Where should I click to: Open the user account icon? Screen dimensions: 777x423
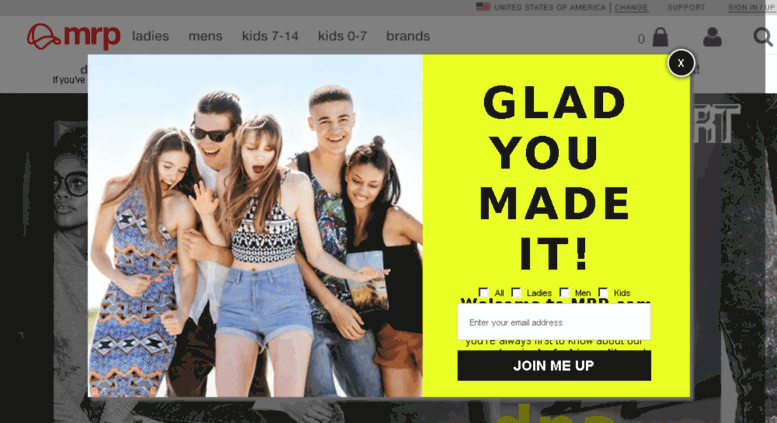point(712,37)
